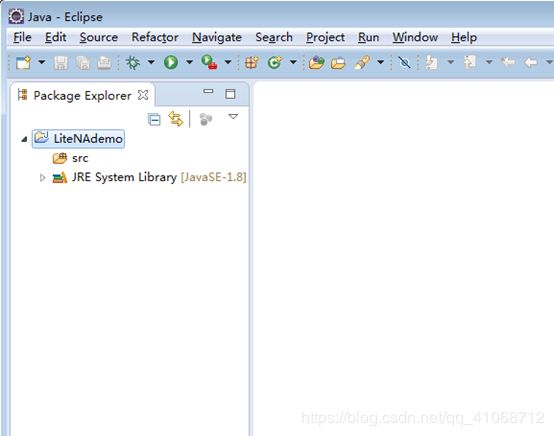Open the Source menu
The image size is (554, 436).
pos(99,37)
